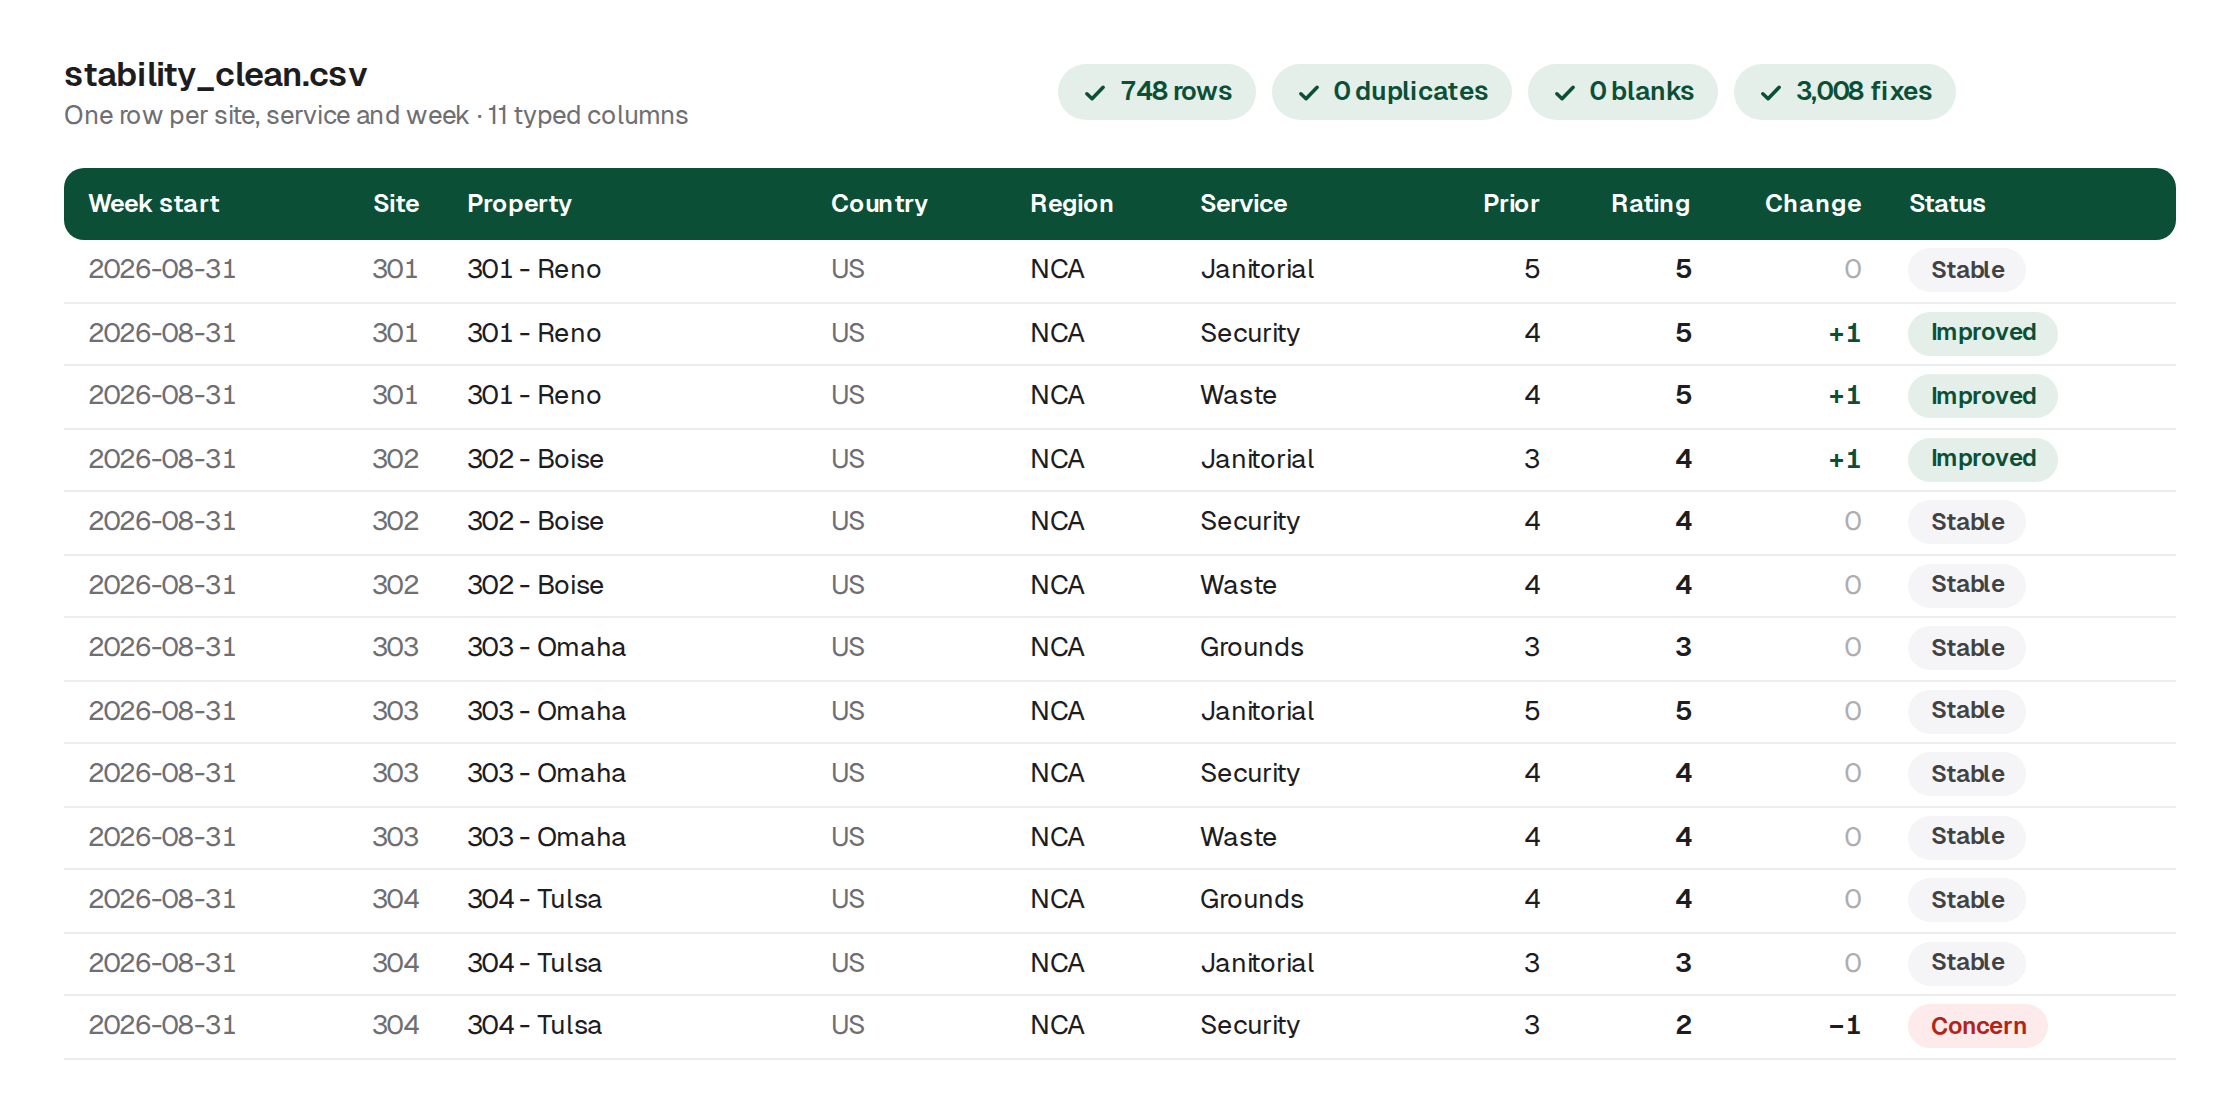Viewport: 2240px width, 1120px height.
Task: Select the 0 duplicates badge text
Action: pyautogui.click(x=1410, y=91)
